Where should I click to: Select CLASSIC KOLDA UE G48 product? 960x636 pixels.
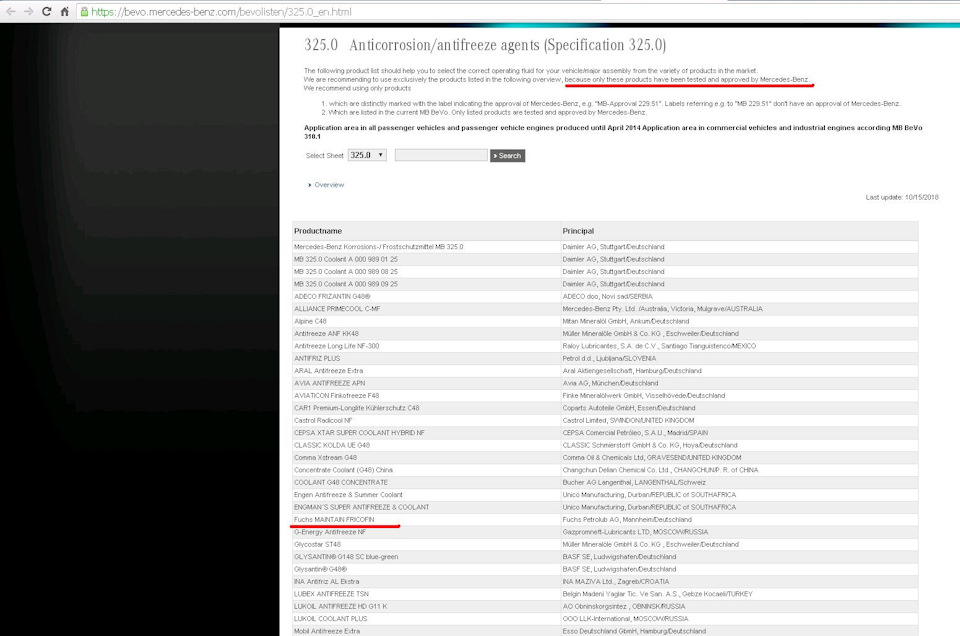click(332, 445)
